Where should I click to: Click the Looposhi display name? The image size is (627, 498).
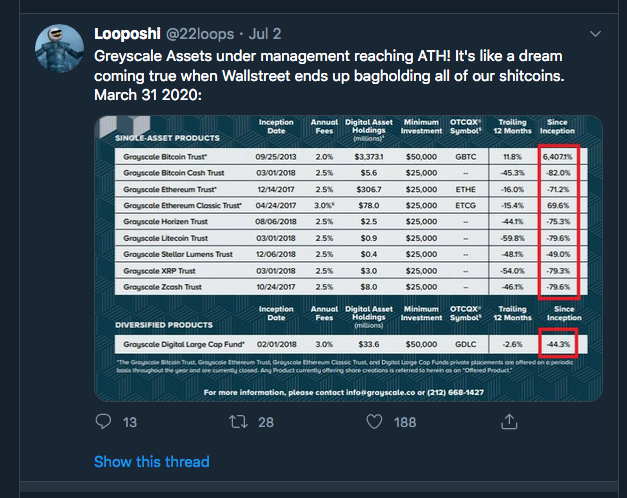(127, 34)
